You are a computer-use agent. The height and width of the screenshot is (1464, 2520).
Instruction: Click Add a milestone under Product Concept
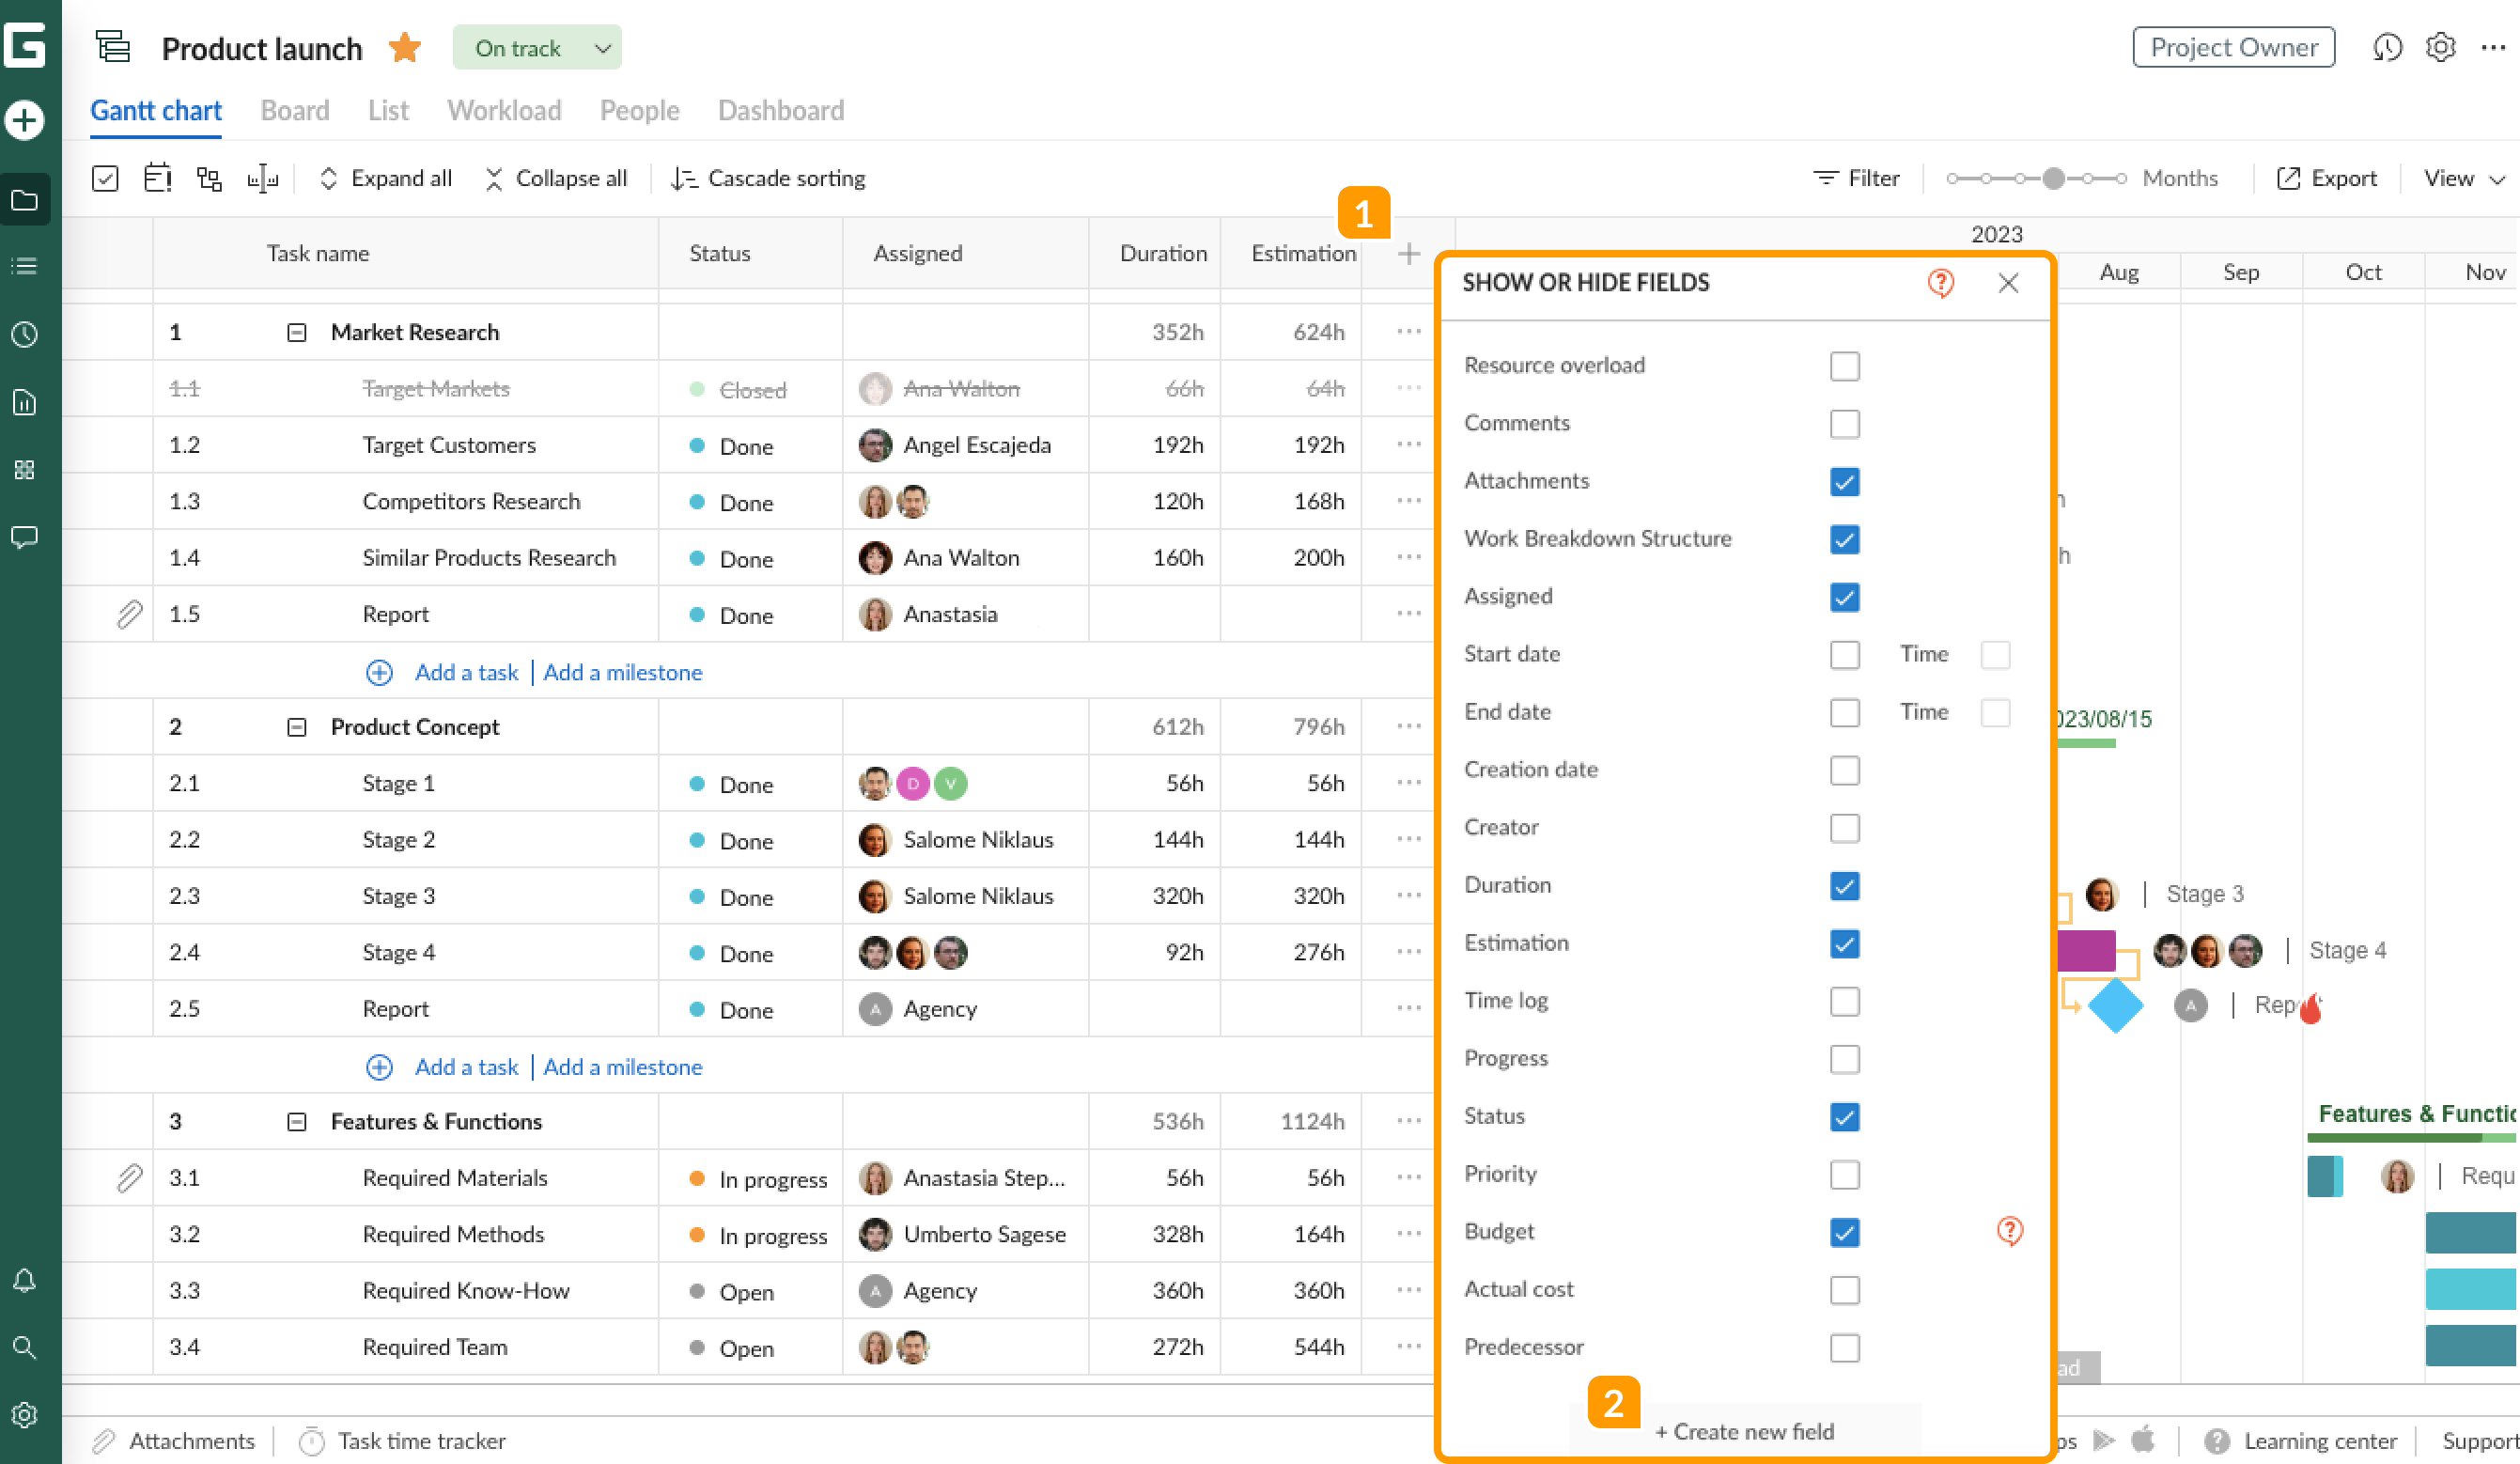622,1067
